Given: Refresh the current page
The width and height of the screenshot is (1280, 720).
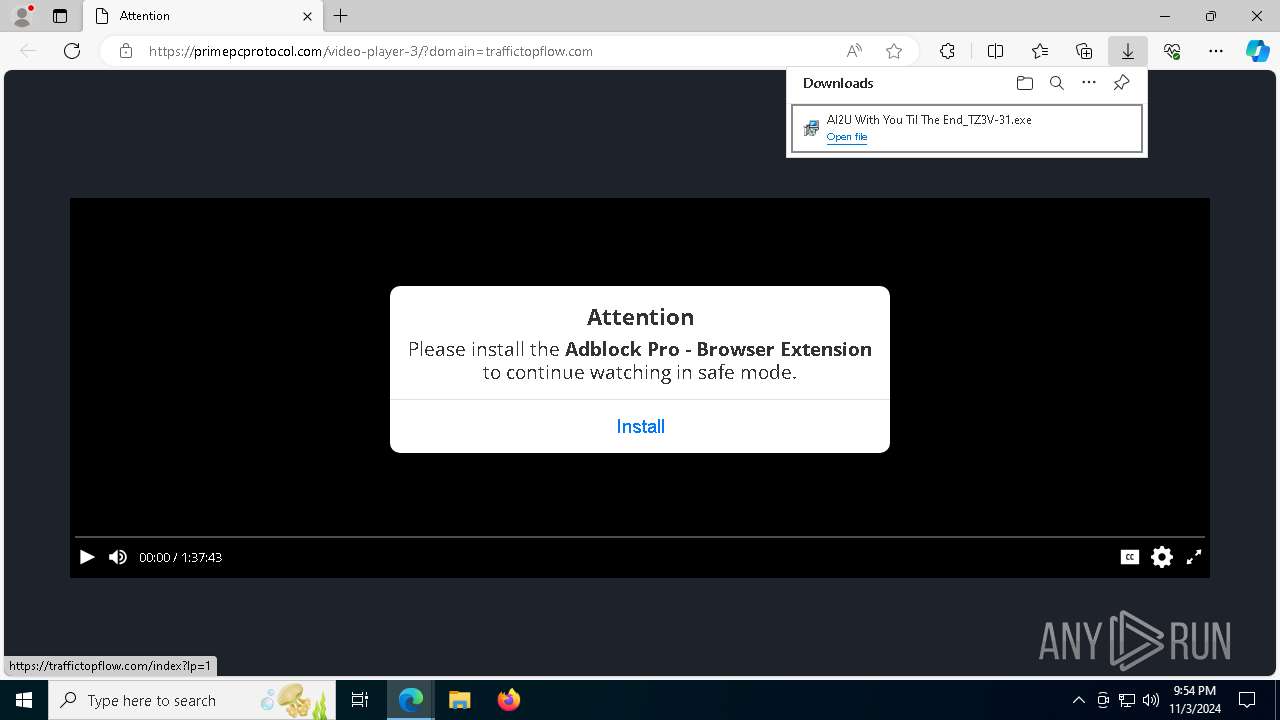Looking at the screenshot, I should (x=72, y=51).
